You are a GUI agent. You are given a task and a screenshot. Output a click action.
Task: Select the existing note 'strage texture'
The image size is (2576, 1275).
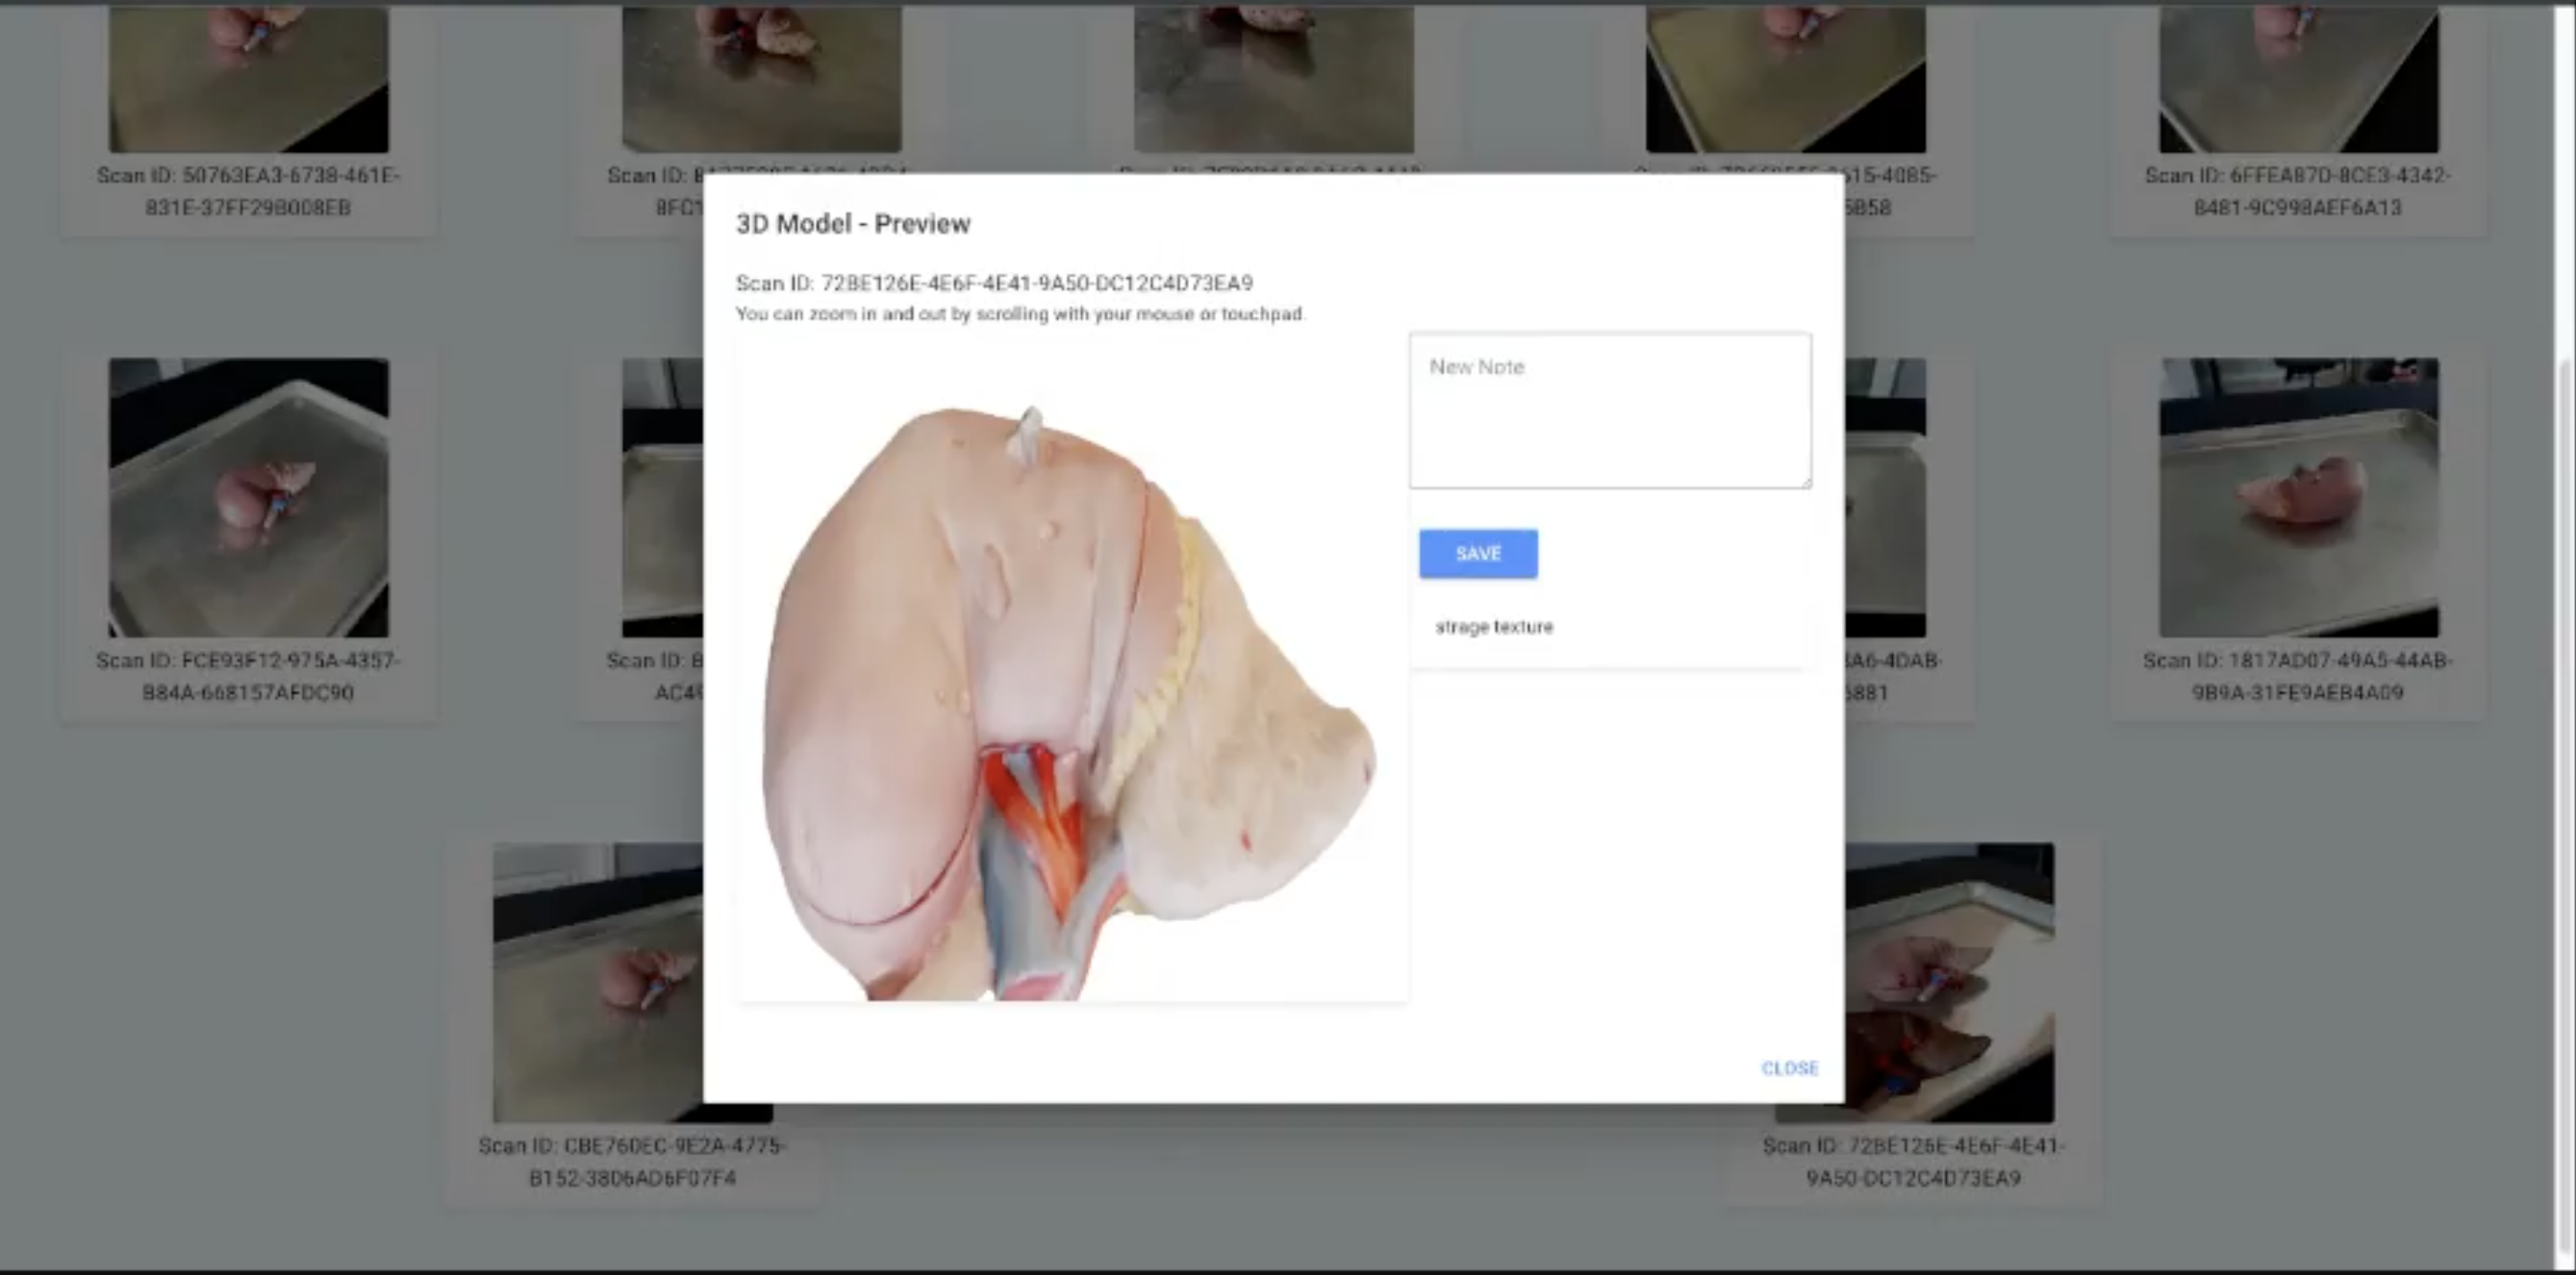pos(1494,627)
